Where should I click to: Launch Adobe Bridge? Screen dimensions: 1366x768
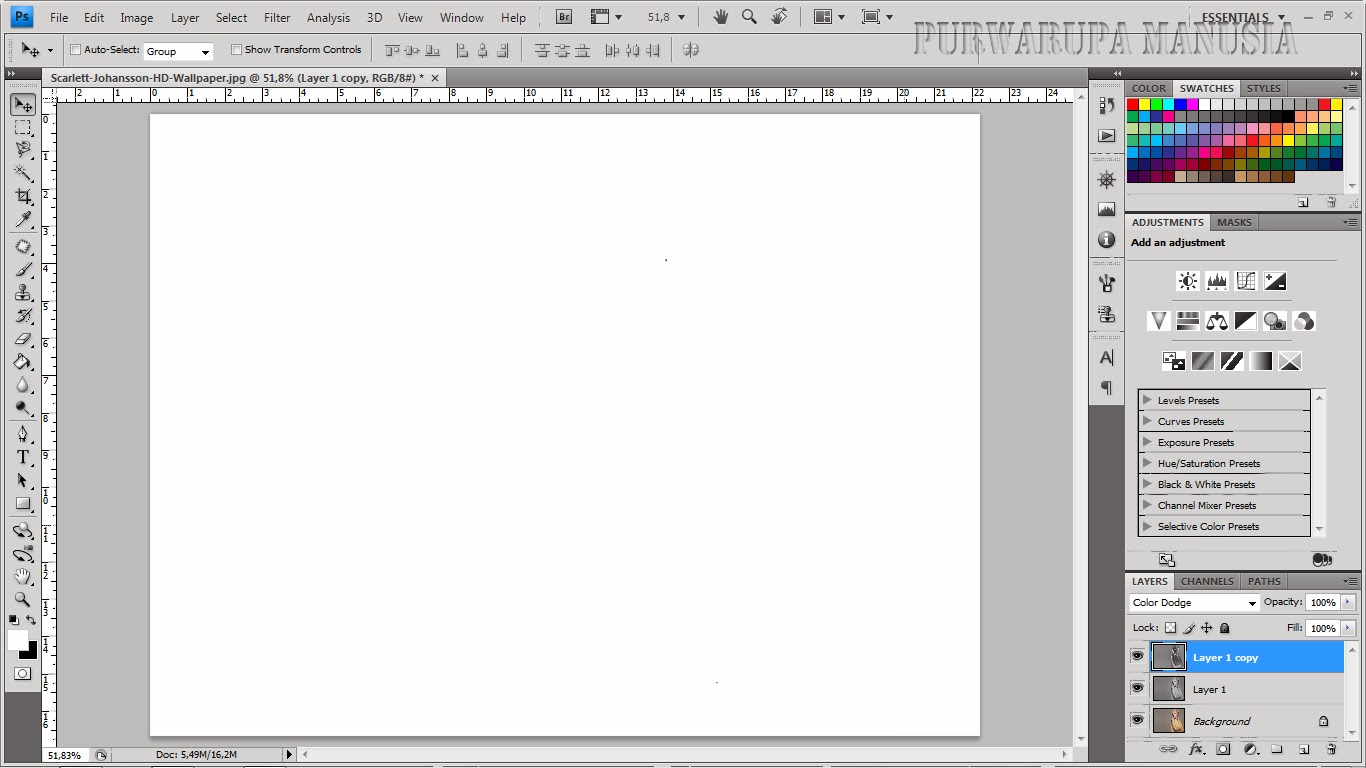pyautogui.click(x=564, y=17)
